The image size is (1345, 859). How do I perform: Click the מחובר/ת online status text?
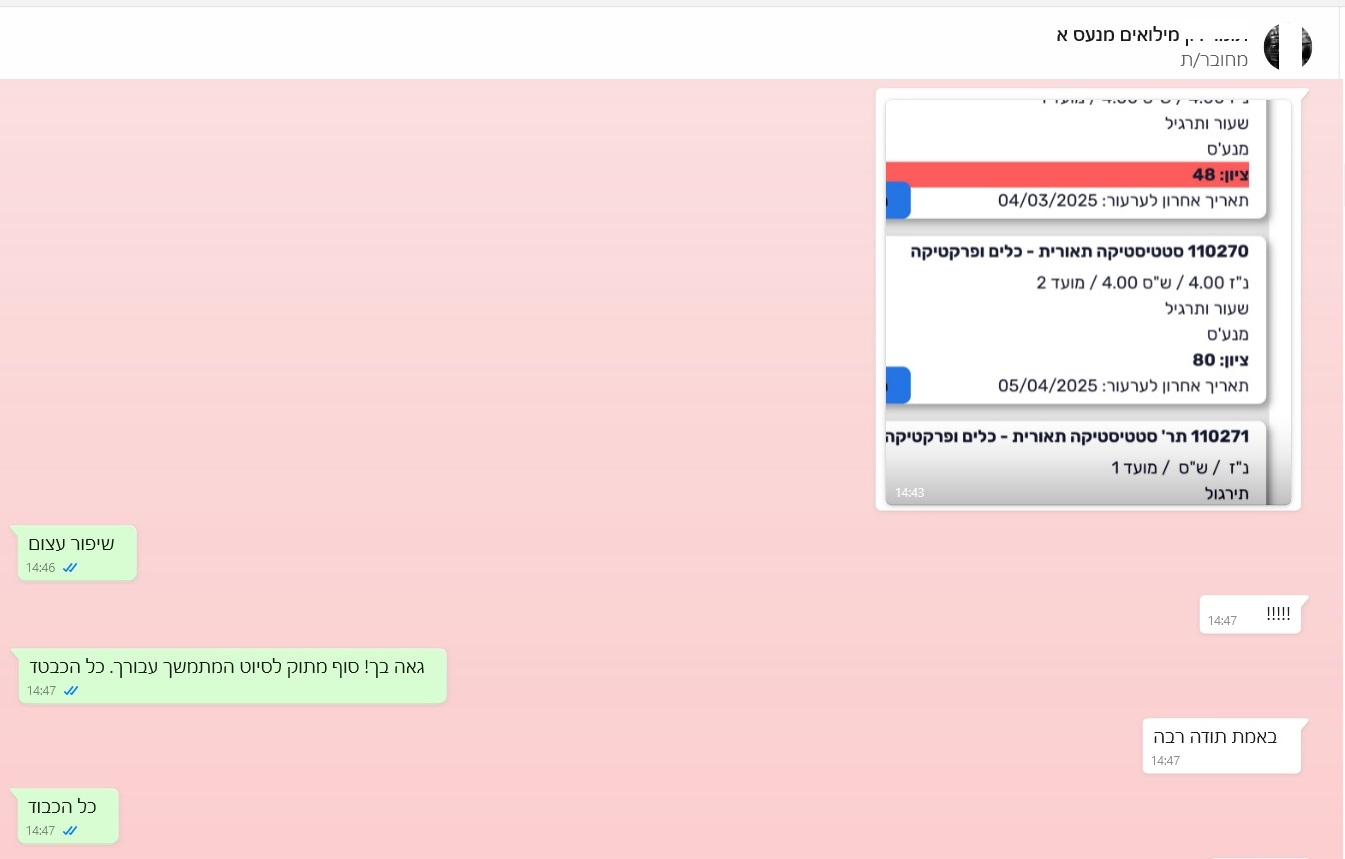[1213, 60]
